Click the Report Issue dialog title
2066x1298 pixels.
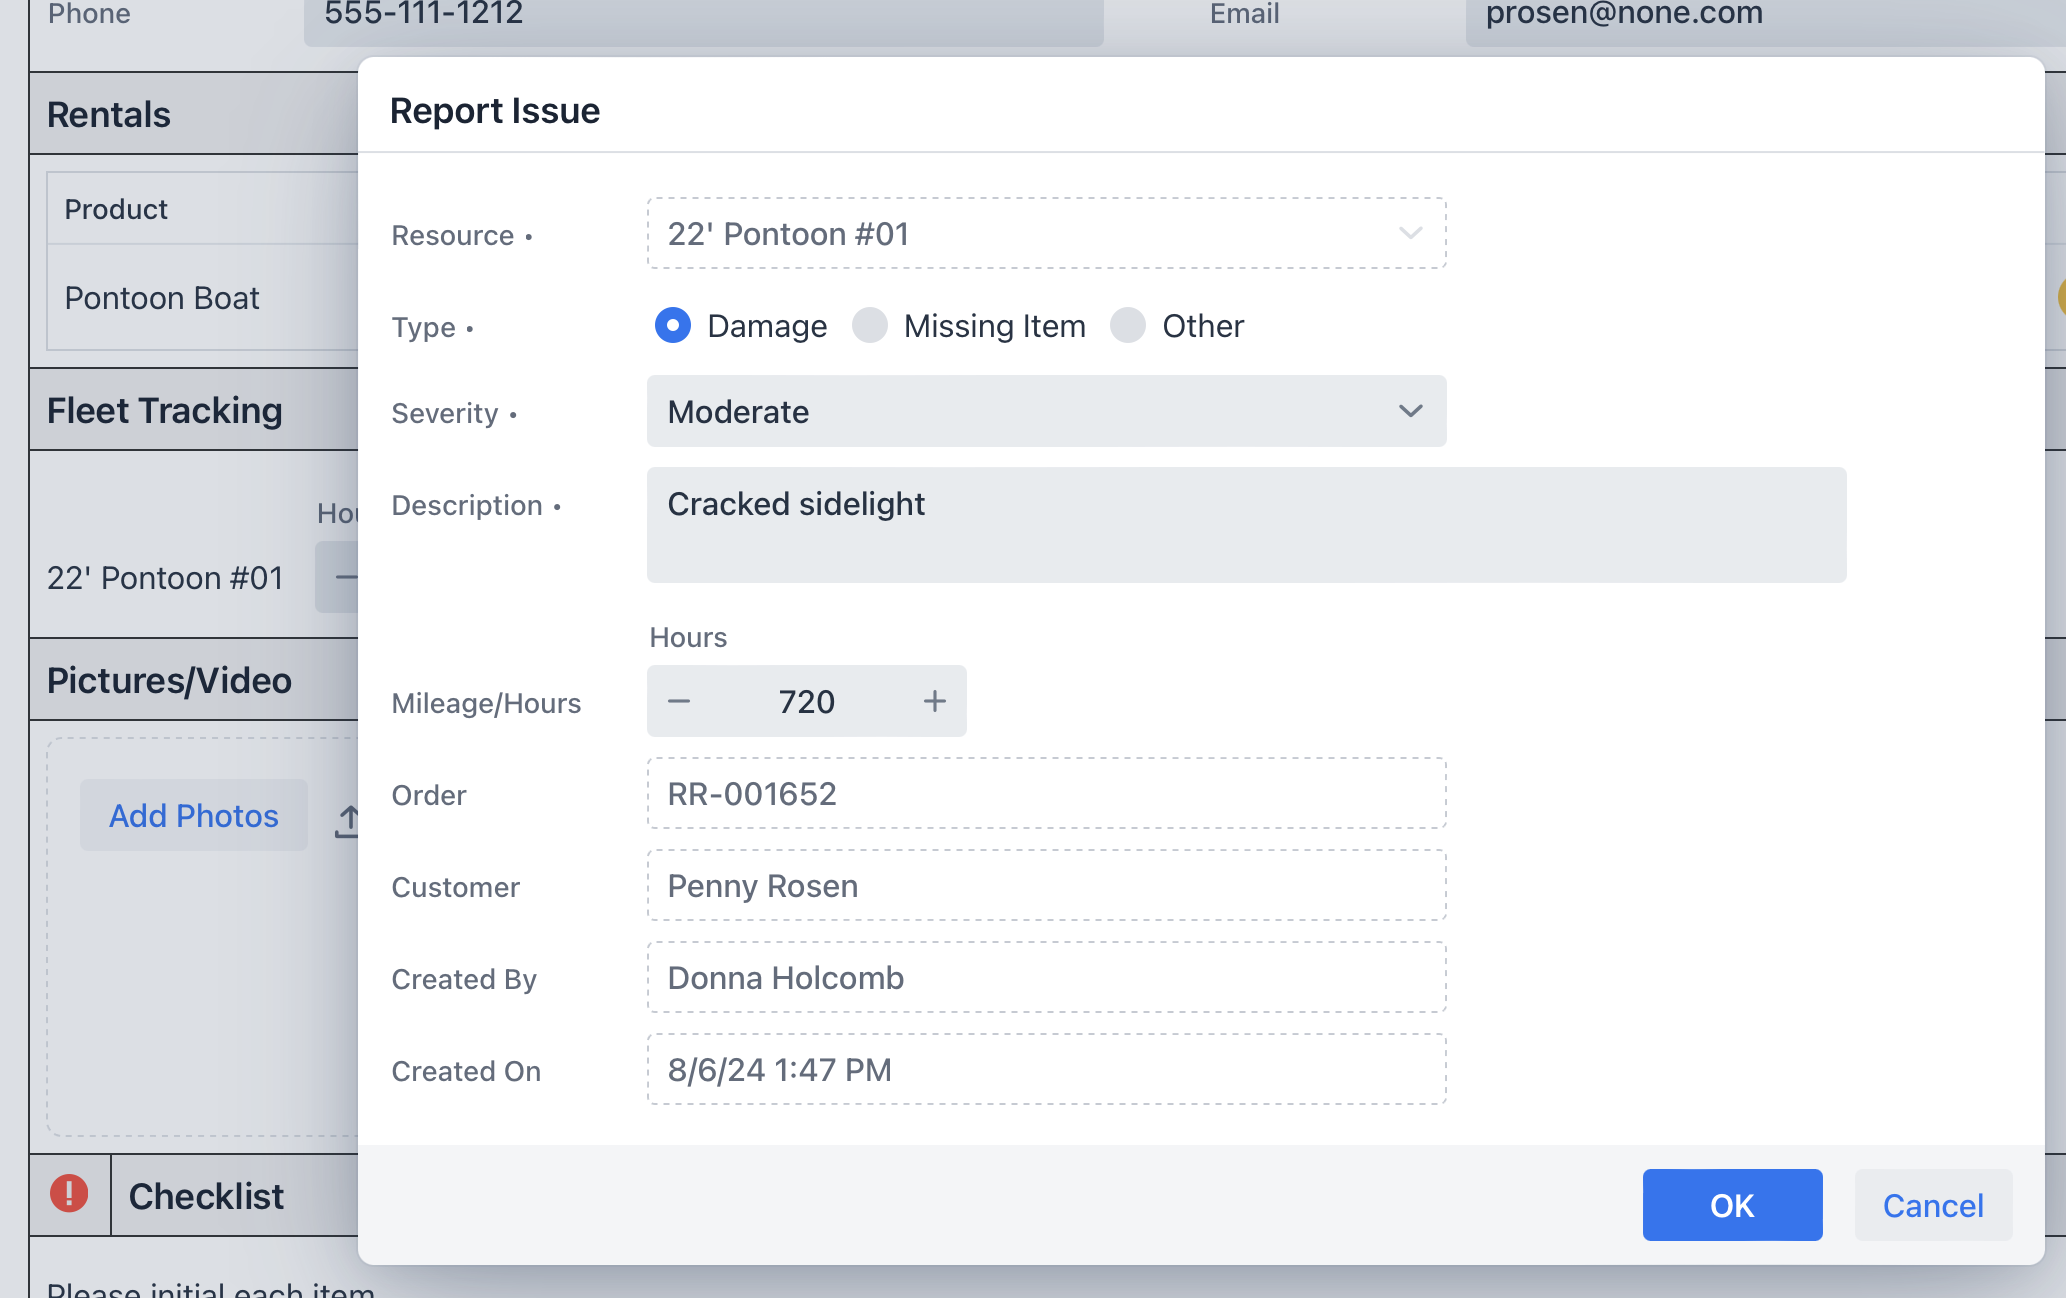(x=495, y=110)
